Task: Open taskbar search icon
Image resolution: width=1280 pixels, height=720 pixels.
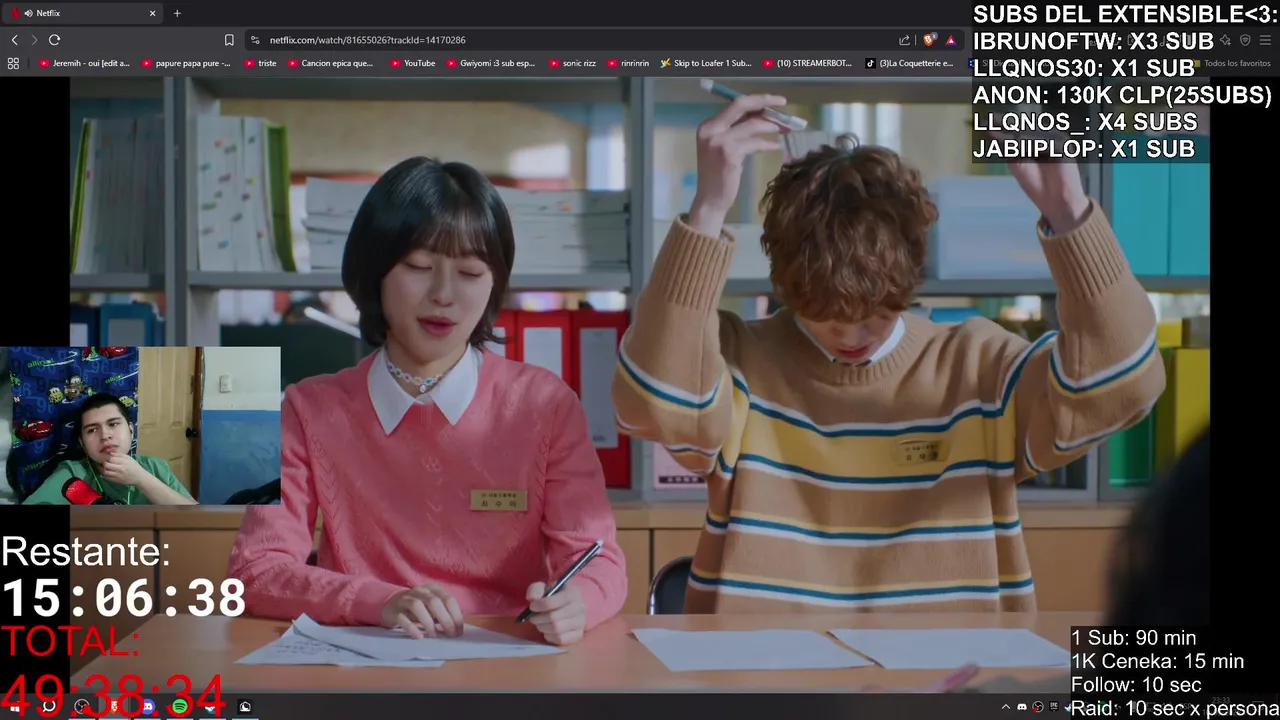Action: pos(48,707)
